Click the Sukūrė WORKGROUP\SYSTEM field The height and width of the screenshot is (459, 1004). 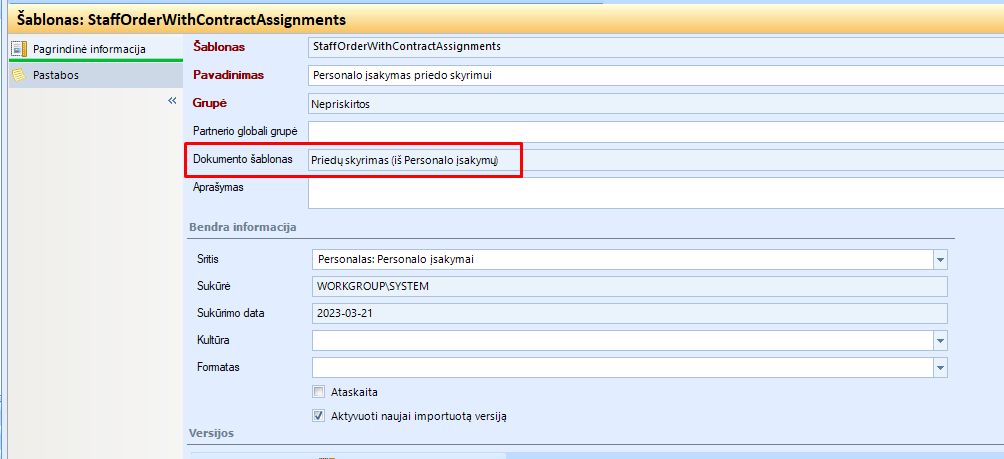(629, 286)
